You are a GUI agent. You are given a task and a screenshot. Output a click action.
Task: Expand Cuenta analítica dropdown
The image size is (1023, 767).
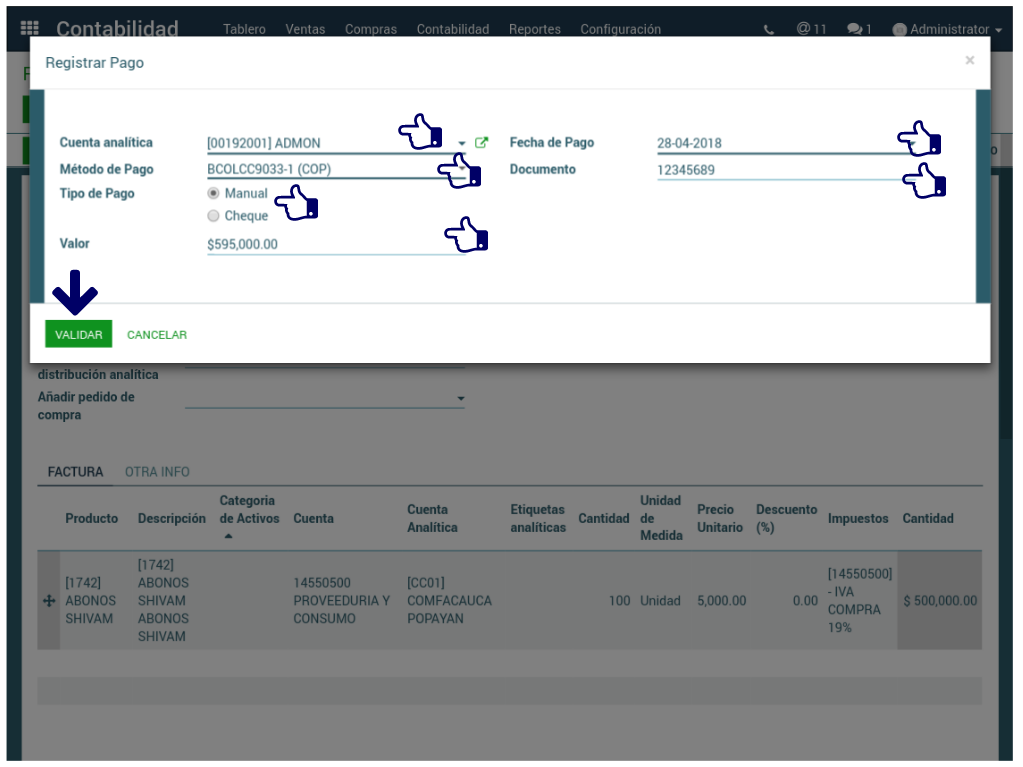462,143
